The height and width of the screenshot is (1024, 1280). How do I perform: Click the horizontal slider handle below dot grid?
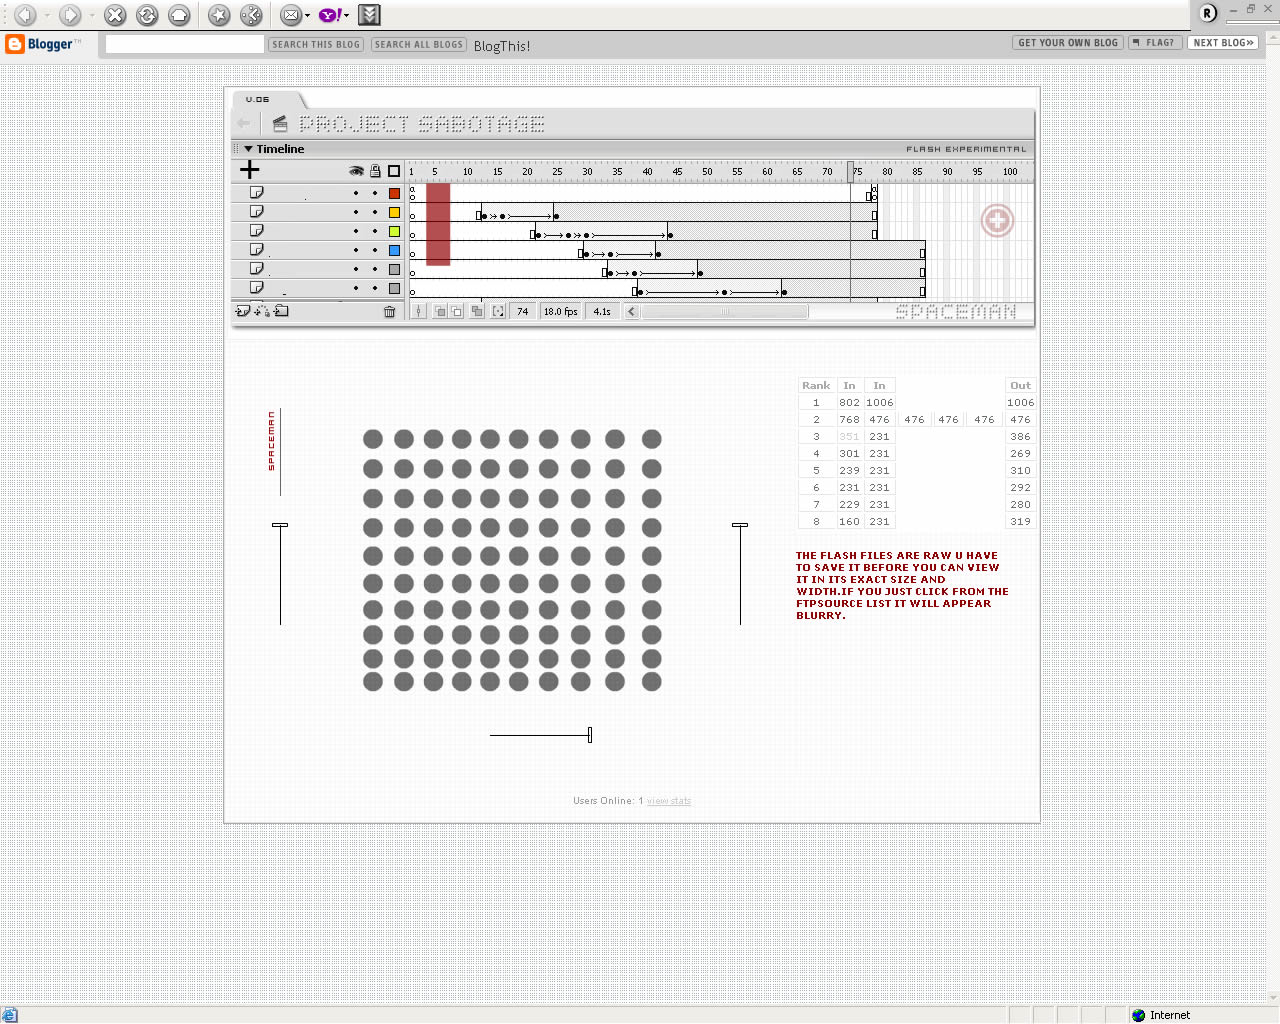(x=590, y=735)
